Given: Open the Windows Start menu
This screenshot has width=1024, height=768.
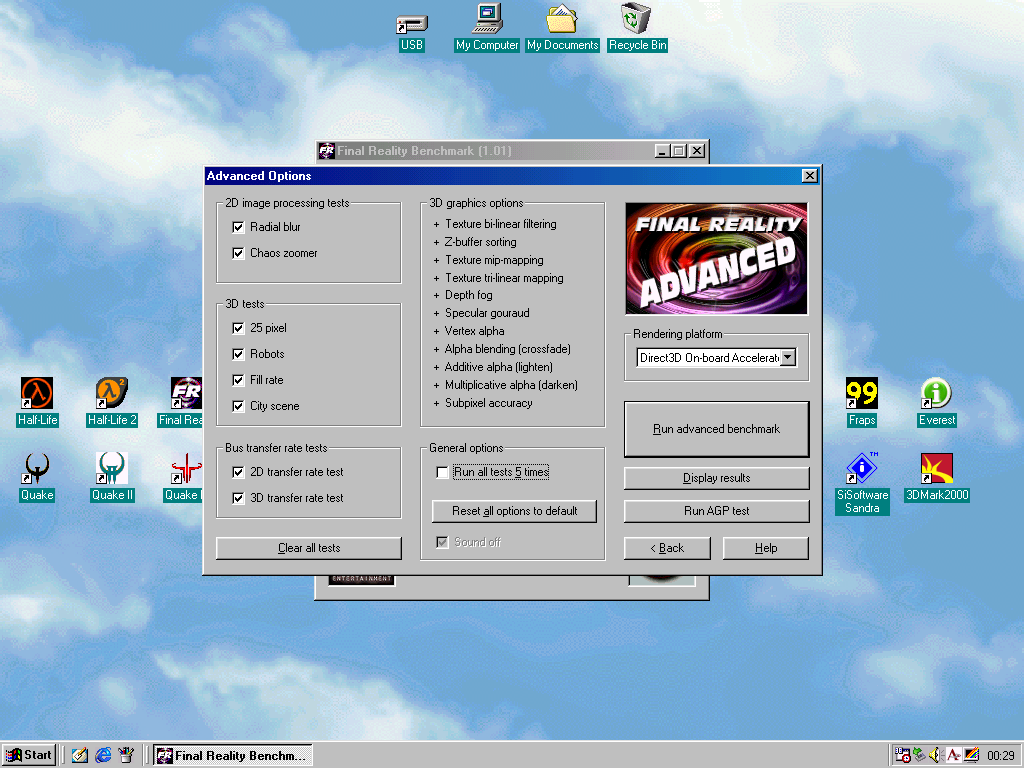Looking at the screenshot, I should (x=29, y=755).
